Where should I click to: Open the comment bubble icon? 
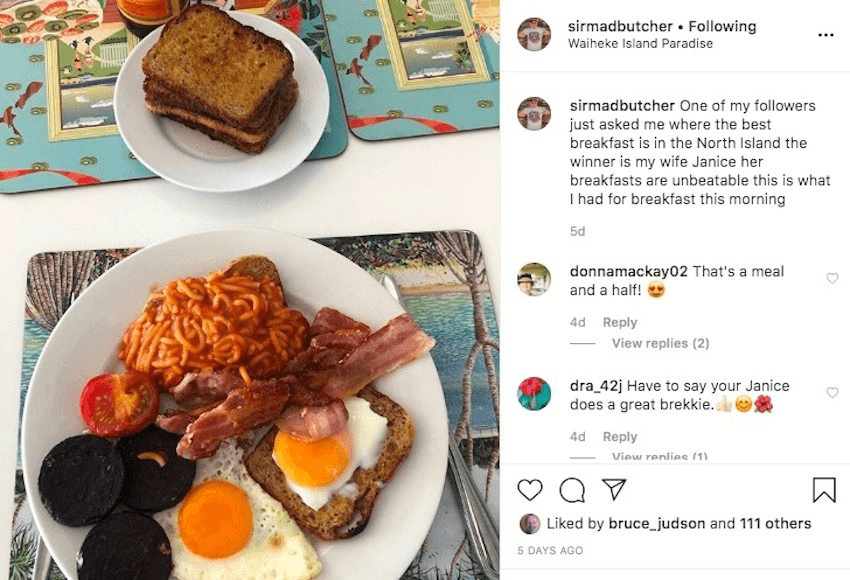572,491
